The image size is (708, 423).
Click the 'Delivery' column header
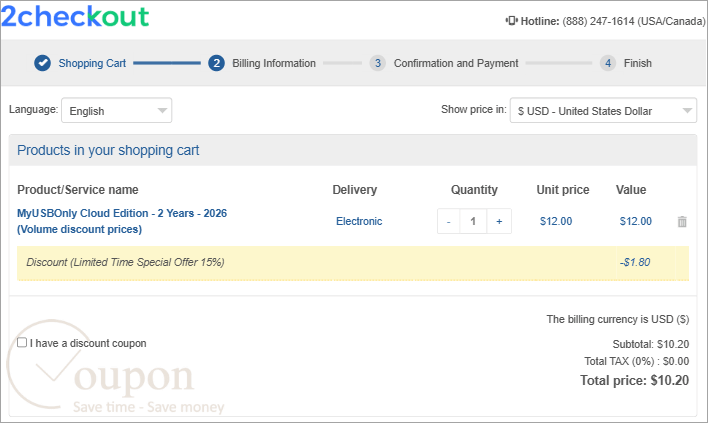point(354,190)
